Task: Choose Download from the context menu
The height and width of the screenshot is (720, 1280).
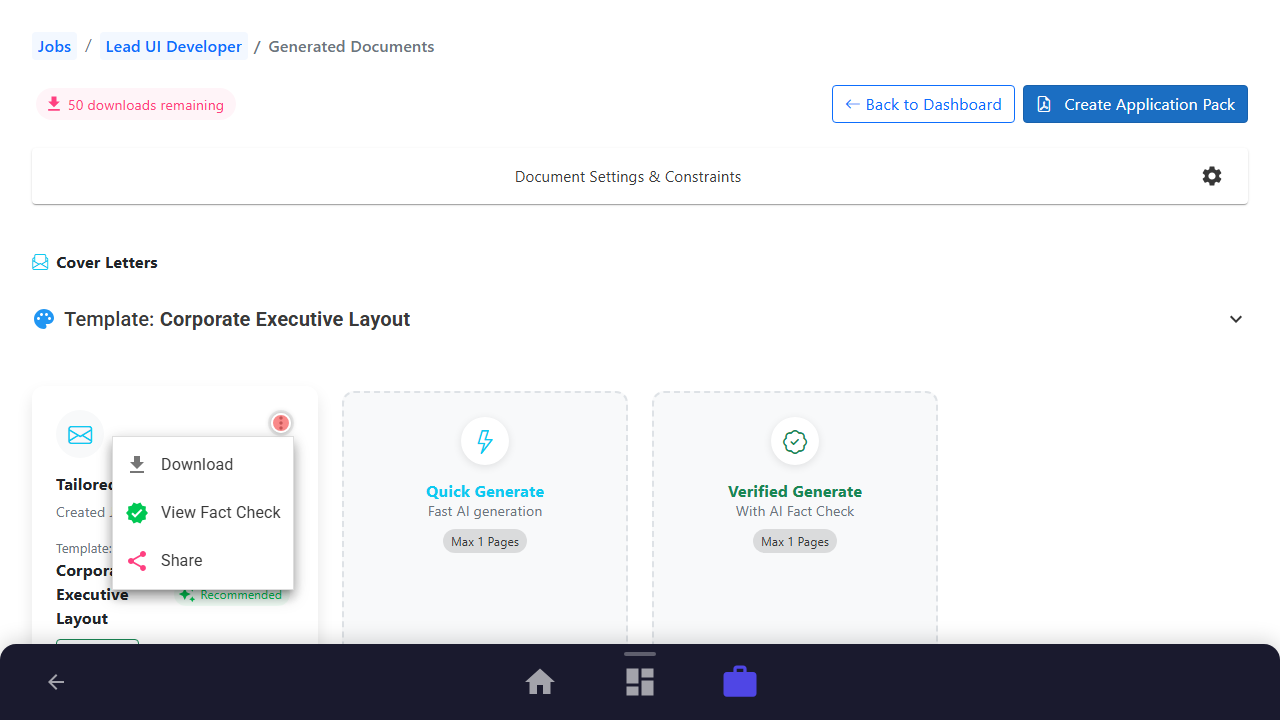Action: point(203,464)
